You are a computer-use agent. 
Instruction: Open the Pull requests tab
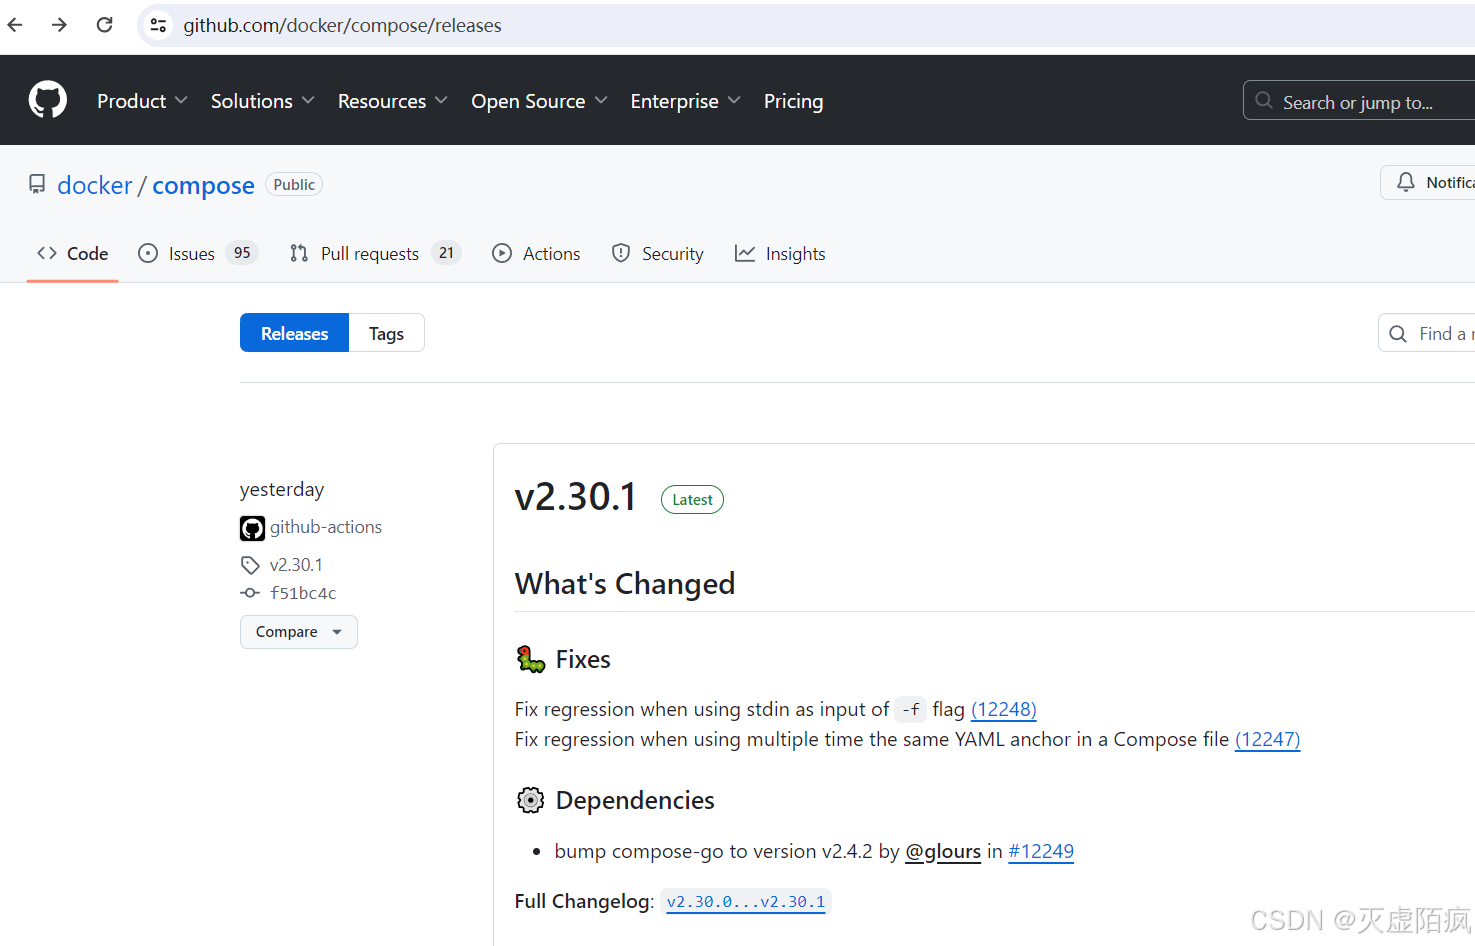pyautogui.click(x=375, y=254)
